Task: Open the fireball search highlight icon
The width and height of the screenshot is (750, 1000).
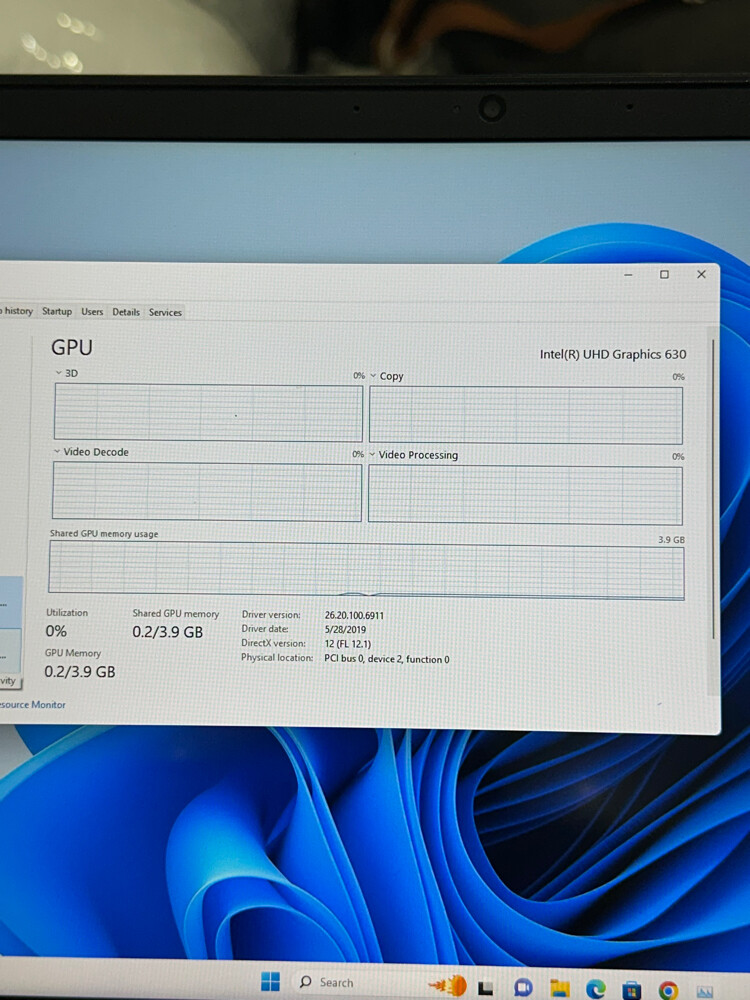Action: point(448,985)
